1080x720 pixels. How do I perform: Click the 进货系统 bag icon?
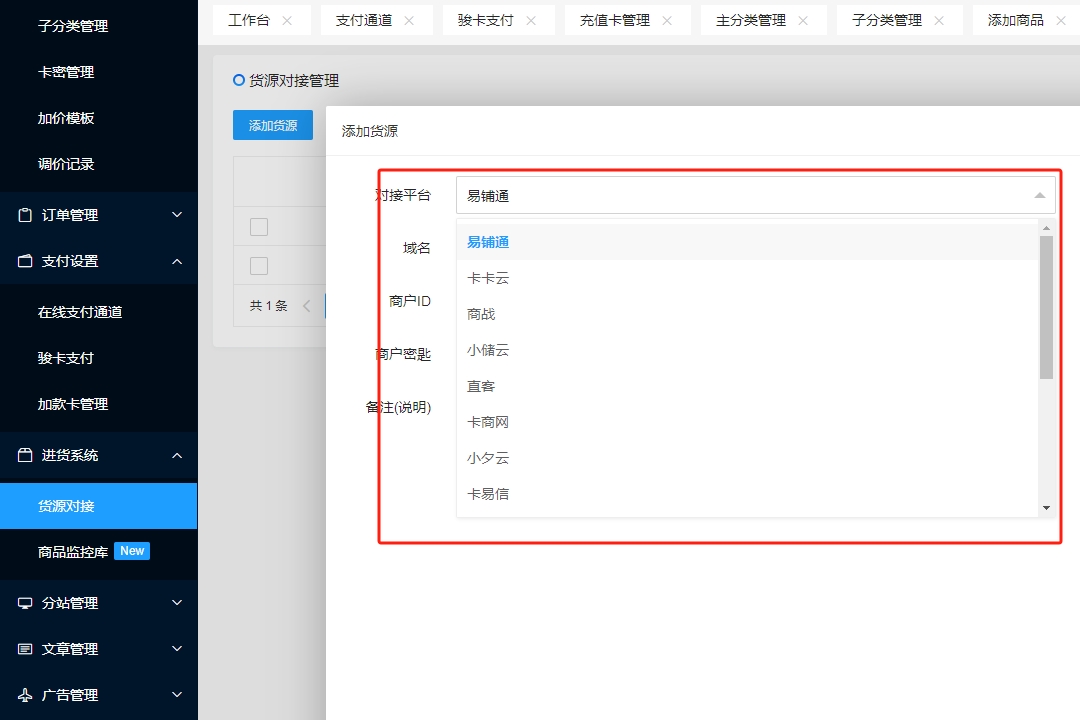click(x=25, y=455)
